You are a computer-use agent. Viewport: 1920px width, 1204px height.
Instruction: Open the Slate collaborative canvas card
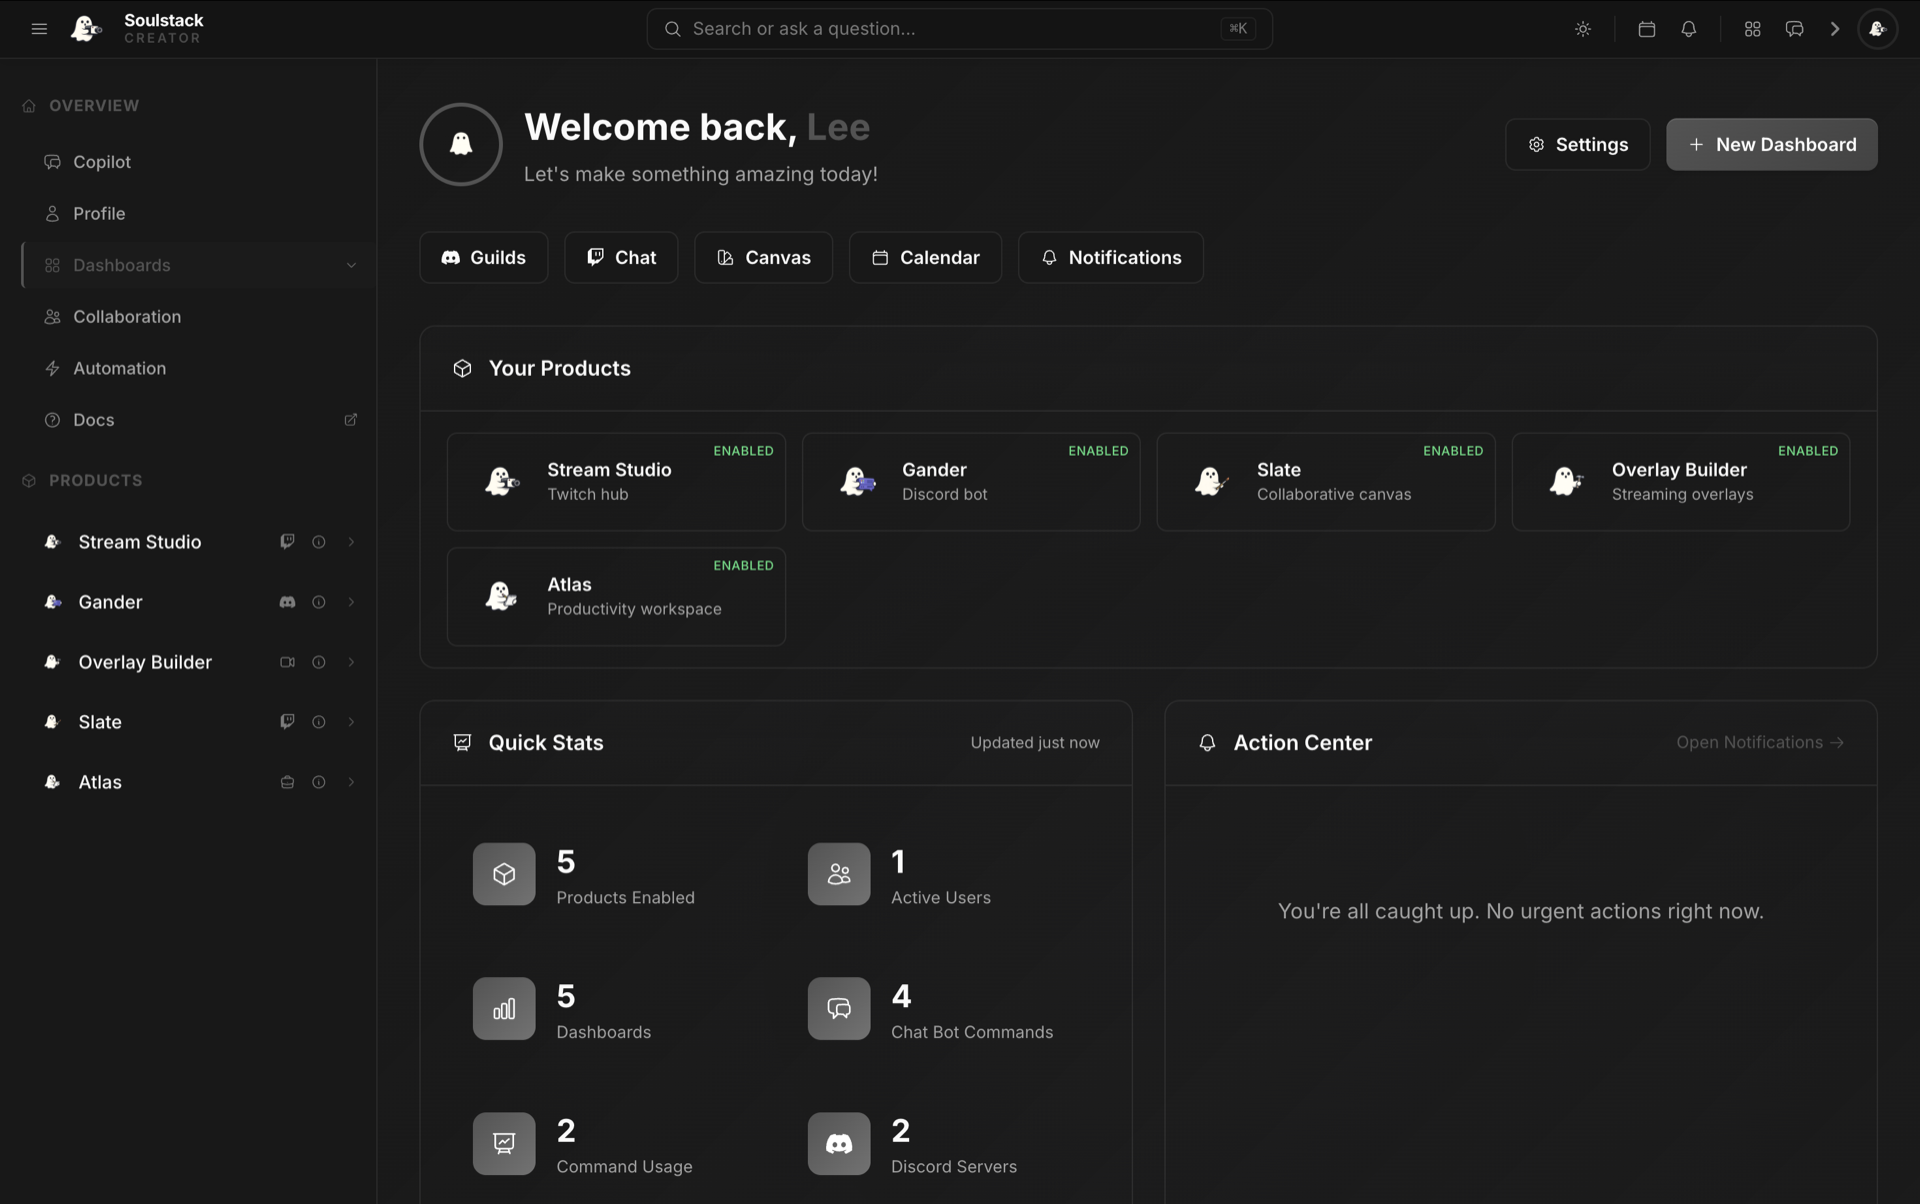1326,482
